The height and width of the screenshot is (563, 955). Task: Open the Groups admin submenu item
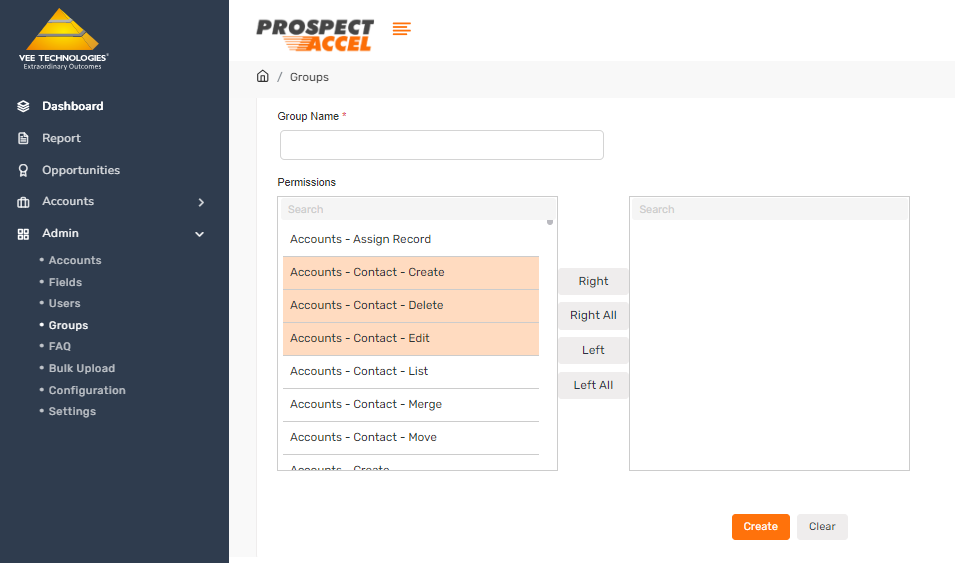pos(68,325)
